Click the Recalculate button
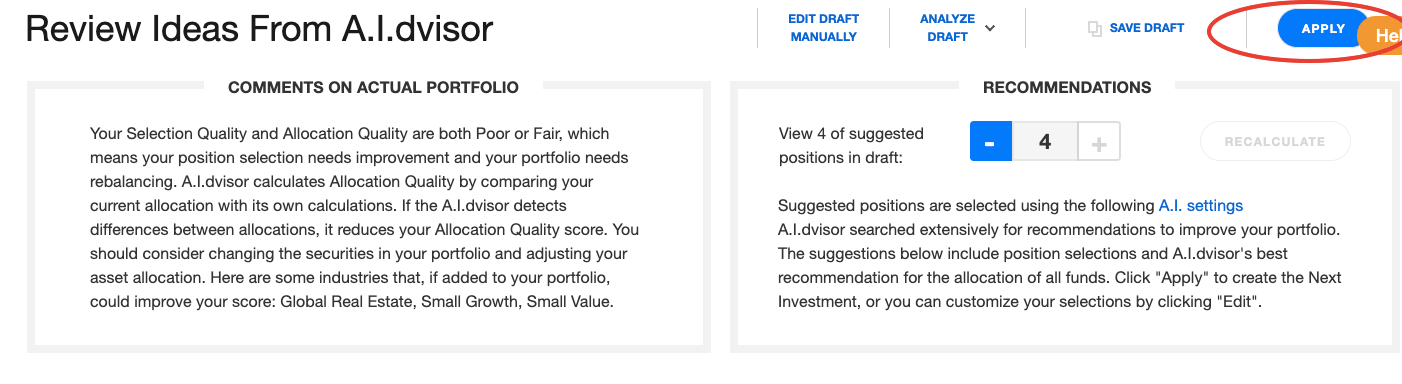1402x384 pixels. tap(1275, 142)
